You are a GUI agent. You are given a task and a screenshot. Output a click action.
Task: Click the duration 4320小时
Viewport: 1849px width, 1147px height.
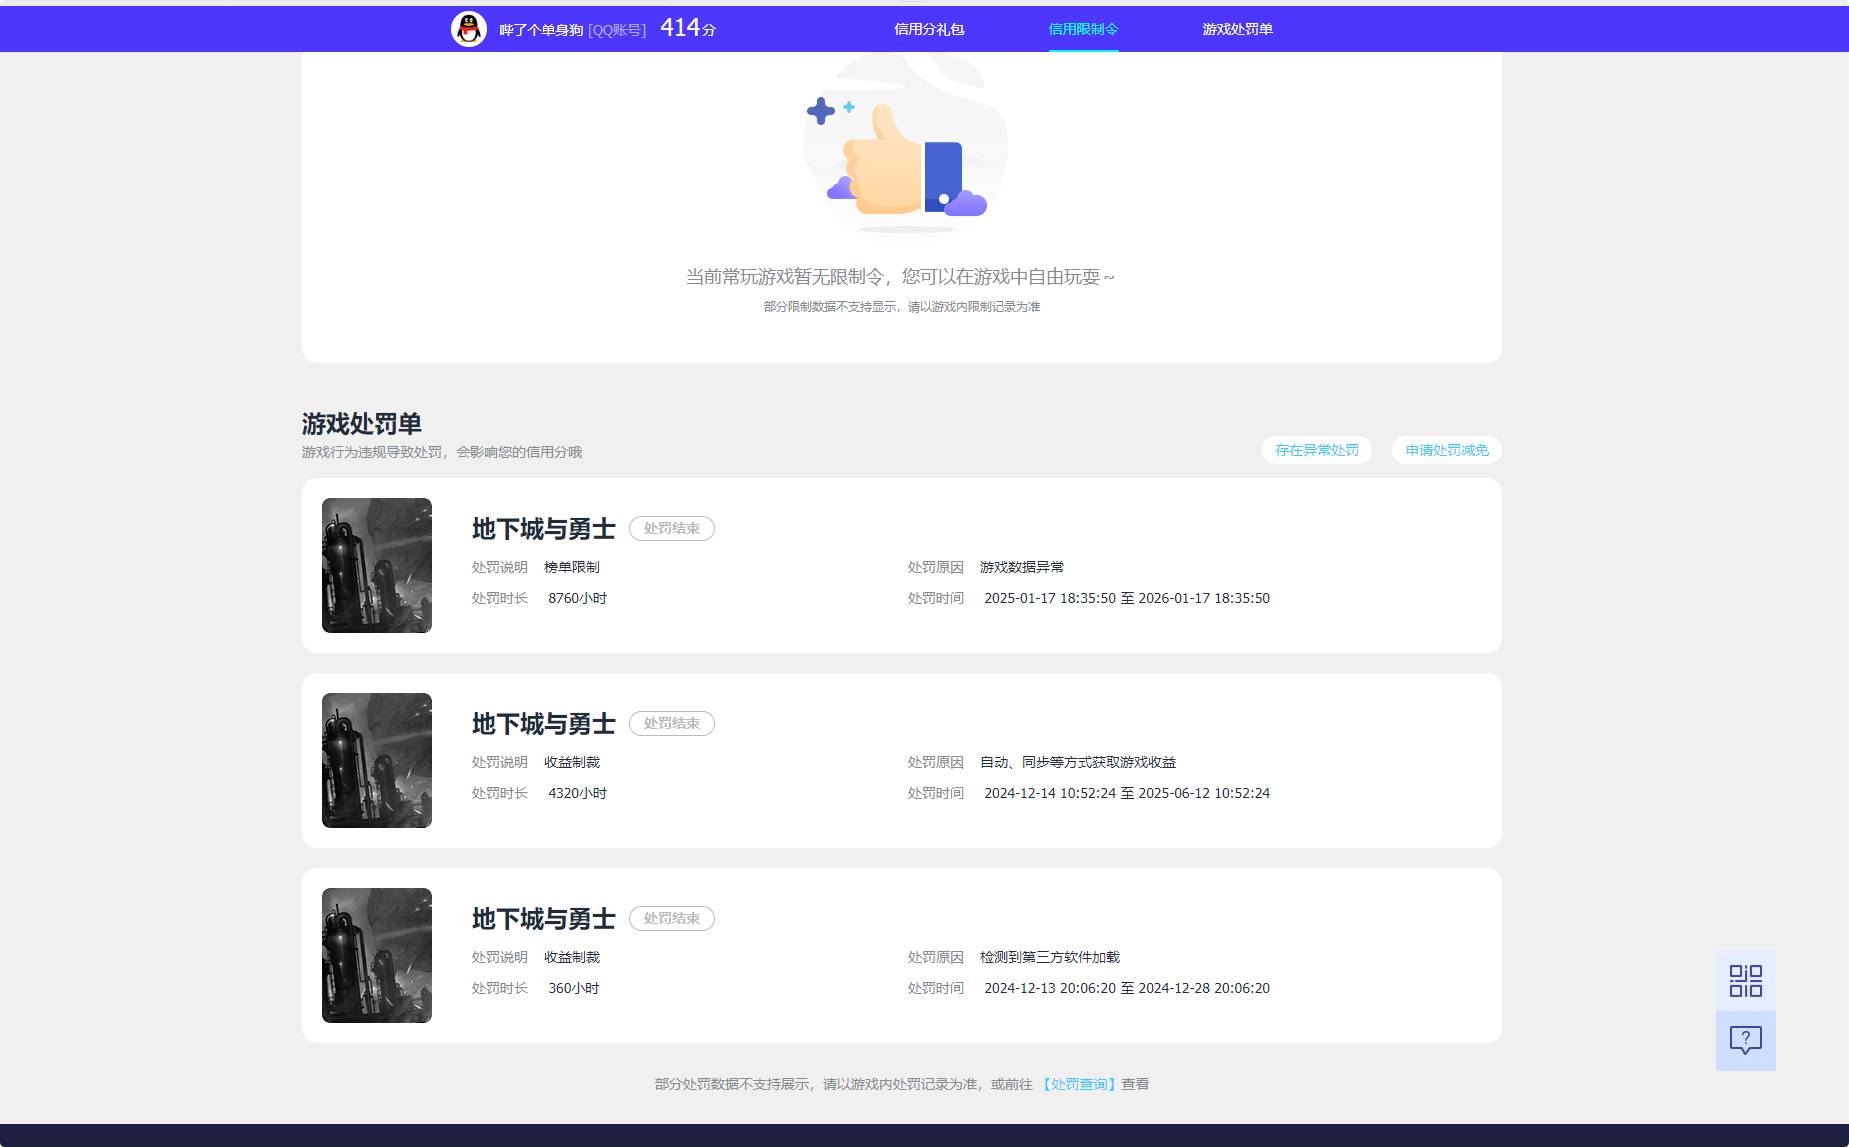tap(577, 793)
